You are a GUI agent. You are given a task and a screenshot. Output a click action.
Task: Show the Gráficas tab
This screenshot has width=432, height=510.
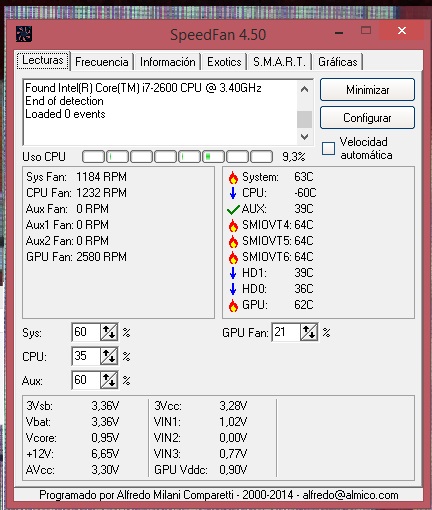click(338, 62)
